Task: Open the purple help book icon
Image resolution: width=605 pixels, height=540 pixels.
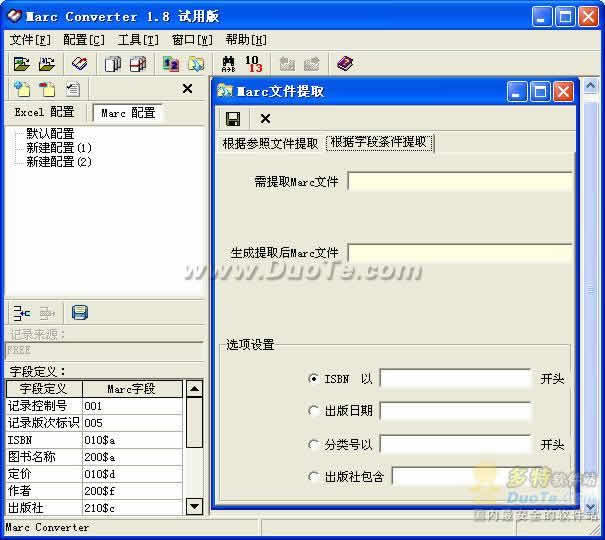Action: [345, 64]
